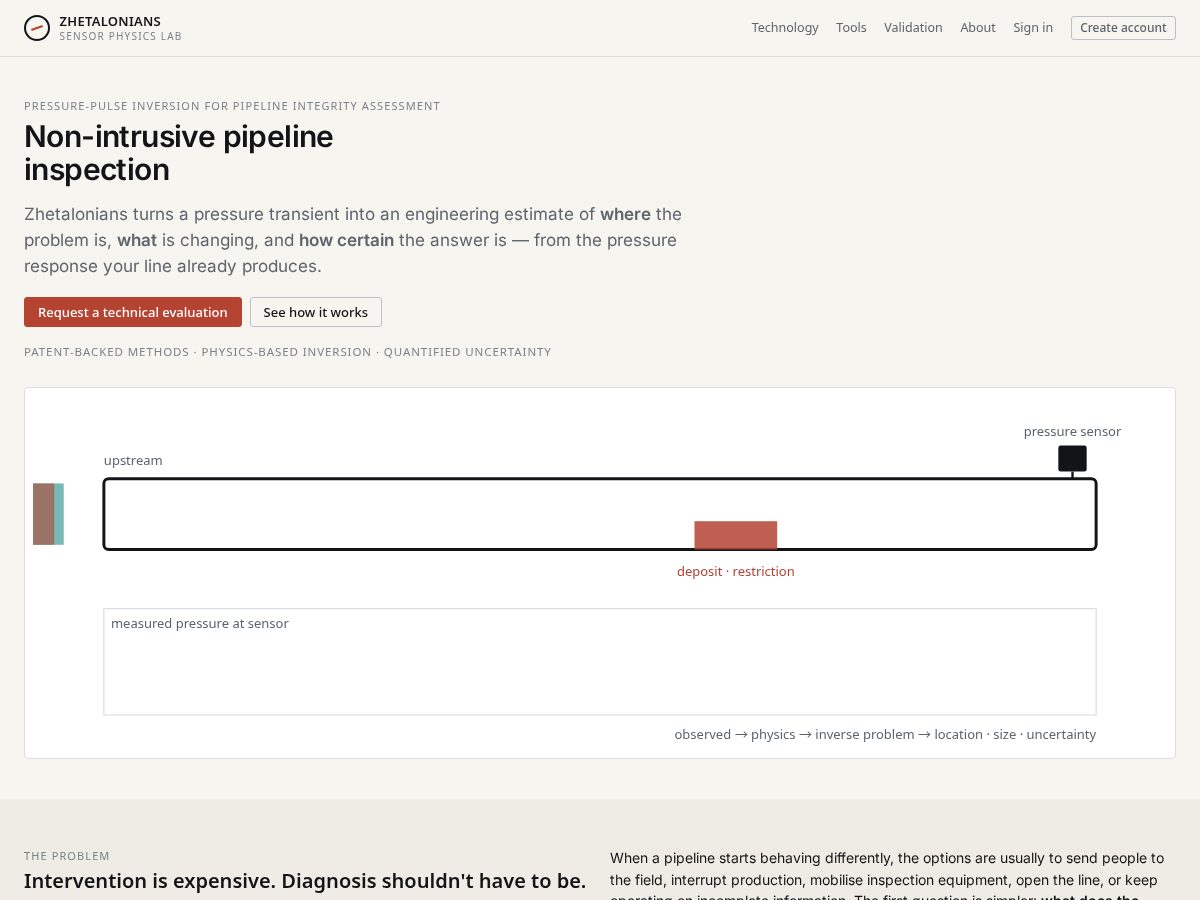Click the 'observed → physics → inverse problem' caption

(885, 734)
